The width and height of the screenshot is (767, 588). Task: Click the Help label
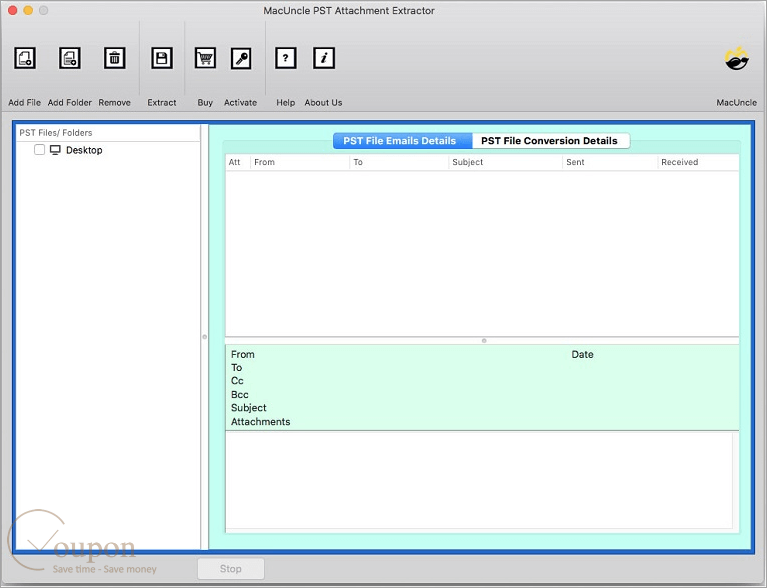pyautogui.click(x=286, y=103)
